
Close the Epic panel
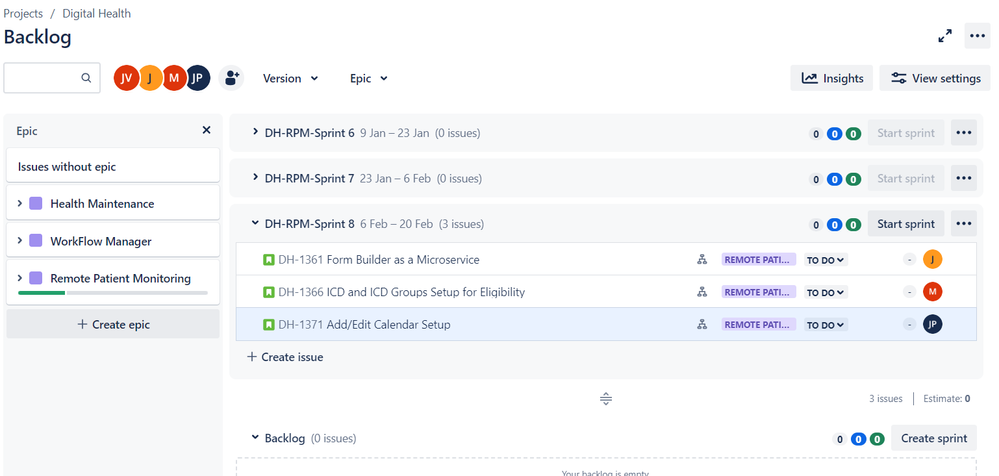(x=206, y=130)
